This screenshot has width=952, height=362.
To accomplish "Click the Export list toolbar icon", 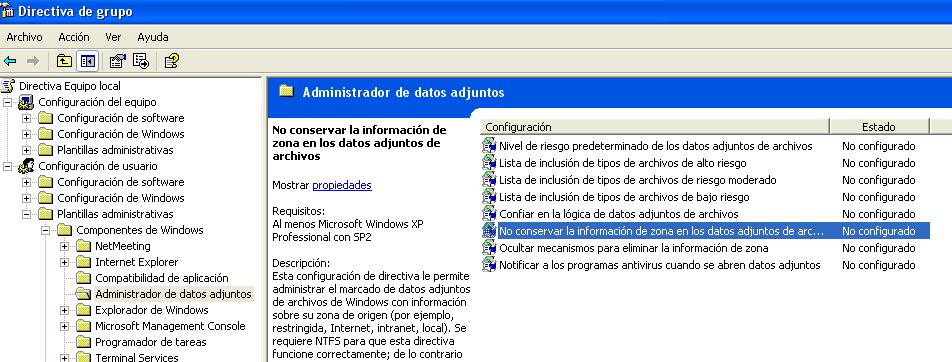I will pos(141,61).
